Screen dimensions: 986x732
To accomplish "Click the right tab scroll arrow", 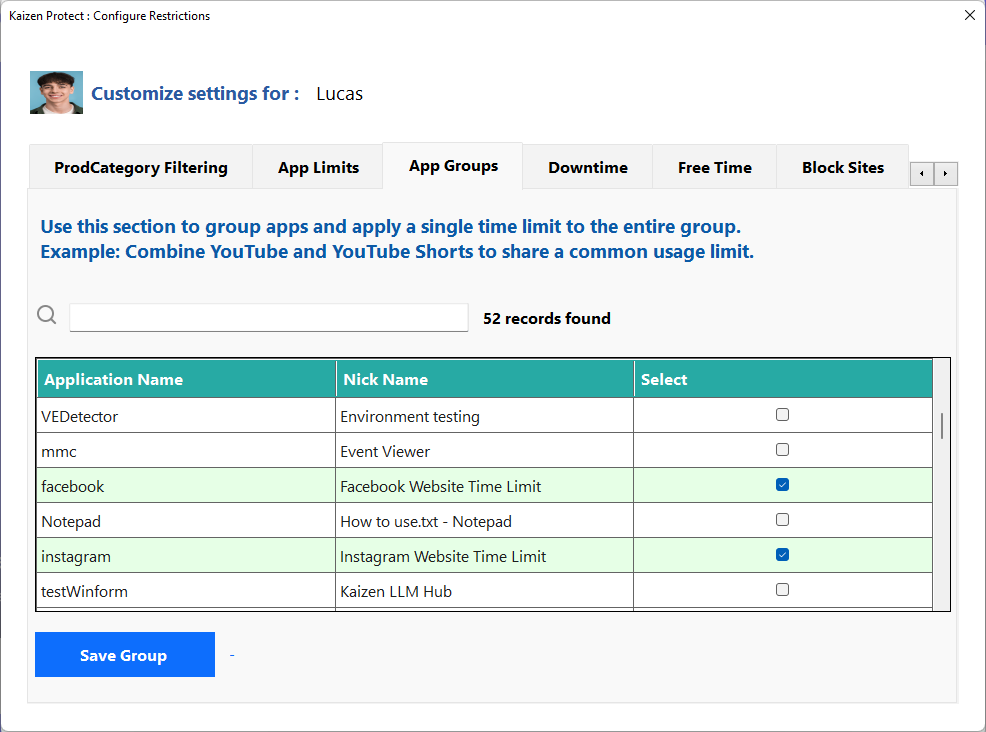I will click(946, 173).
